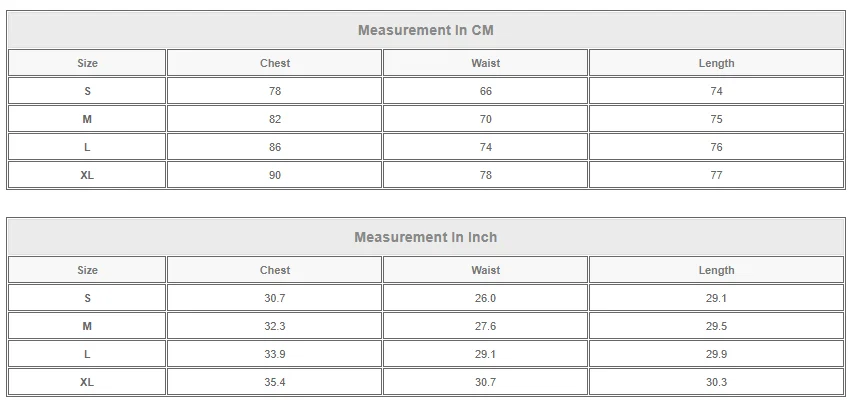
Task: Click the Measurement In Inch table title
Action: pos(426,237)
